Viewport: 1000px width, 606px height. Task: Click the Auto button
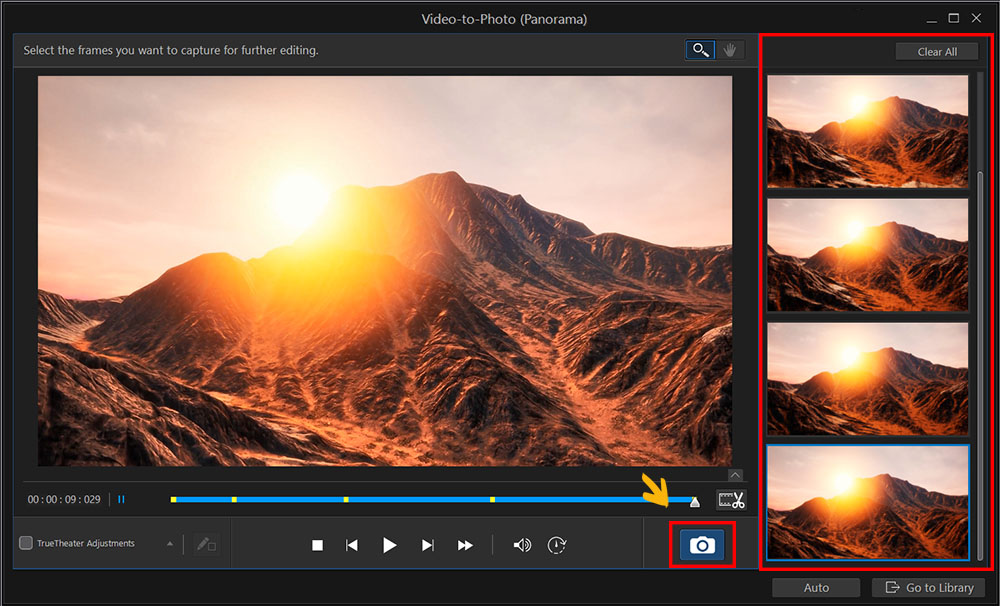(816, 587)
